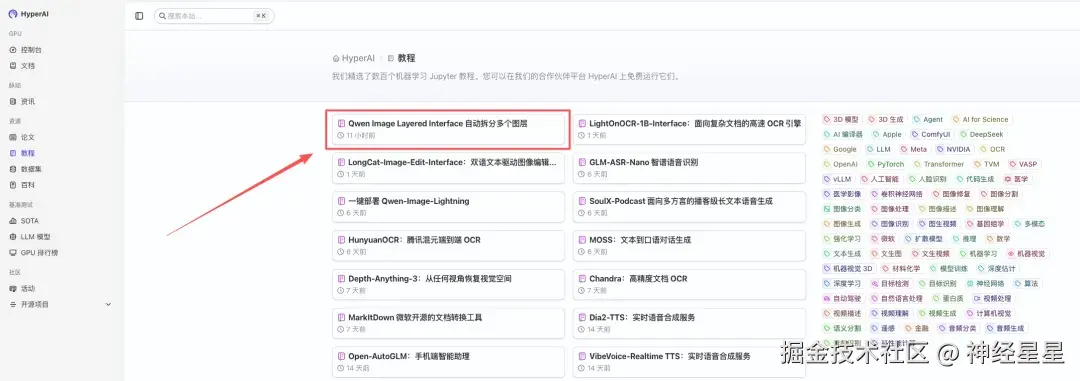Viewport: 1080px width, 381px height.
Task: Open HunyuanOCR 腾讯混元端到端 OCR card
Action: 448,245
